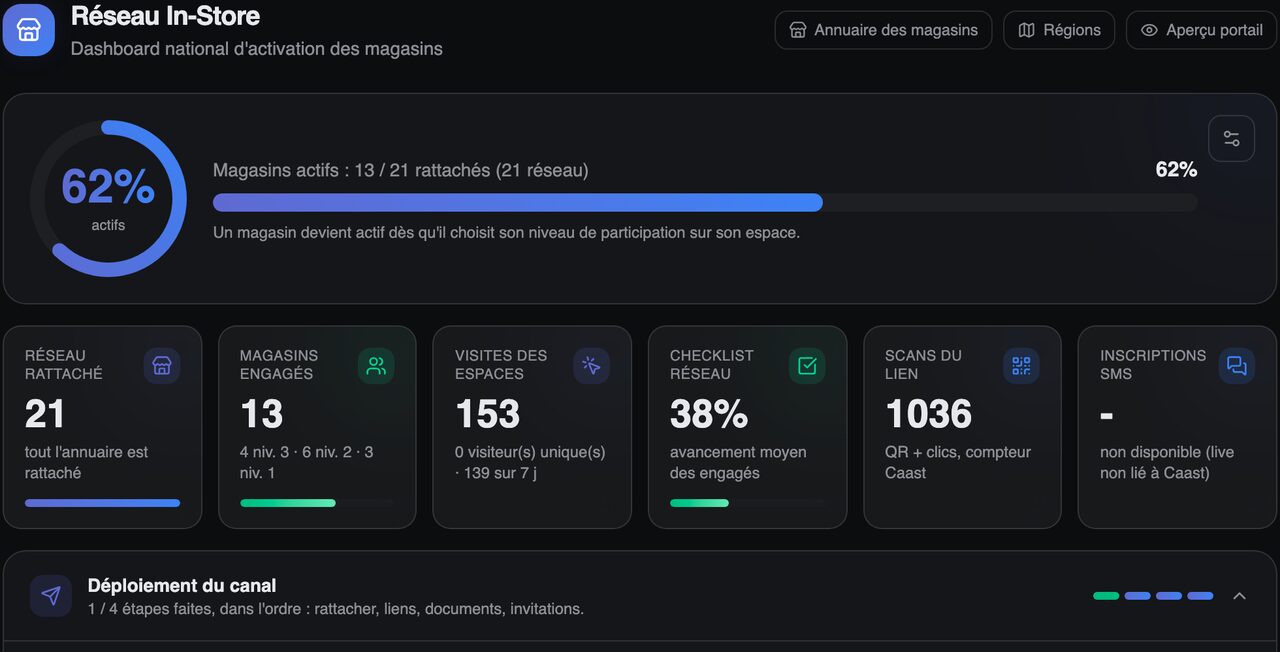1280x652 pixels.
Task: Click the Inscriptions SMS chat icon
Action: click(x=1237, y=366)
